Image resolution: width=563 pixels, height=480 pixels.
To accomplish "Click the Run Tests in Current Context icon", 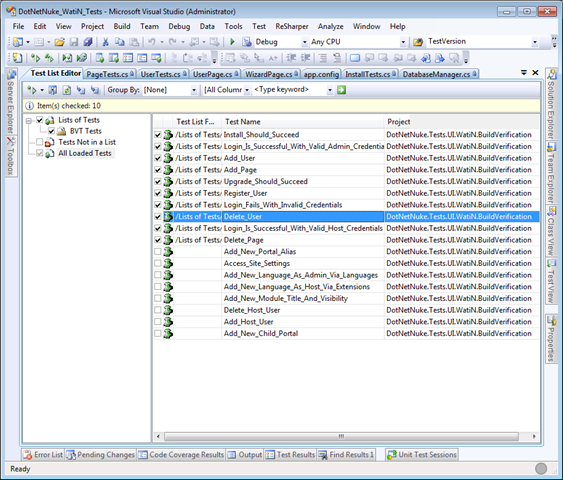I will pyautogui.click(x=35, y=58).
